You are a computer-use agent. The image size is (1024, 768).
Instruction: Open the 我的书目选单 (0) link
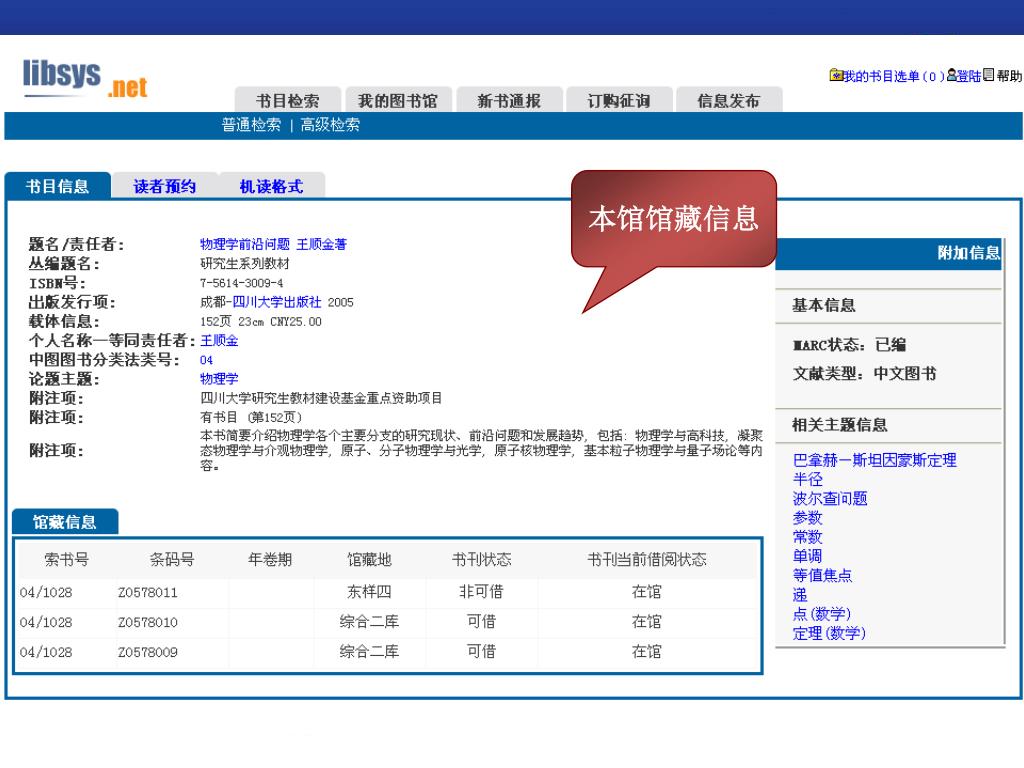point(894,76)
